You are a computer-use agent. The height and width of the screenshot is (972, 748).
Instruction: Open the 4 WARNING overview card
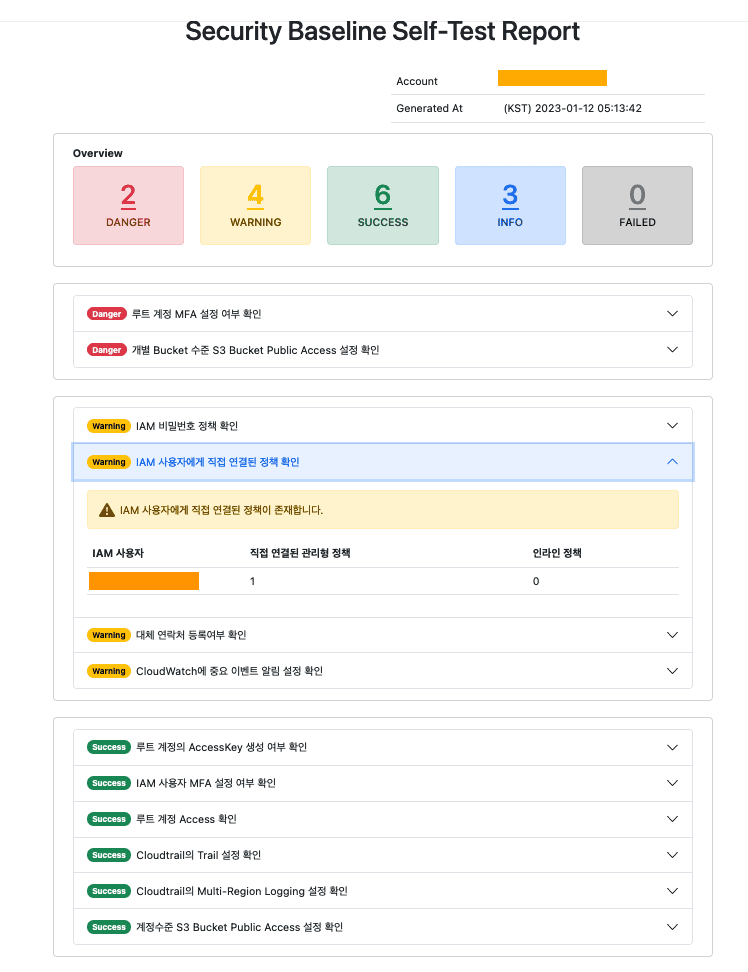coord(255,205)
